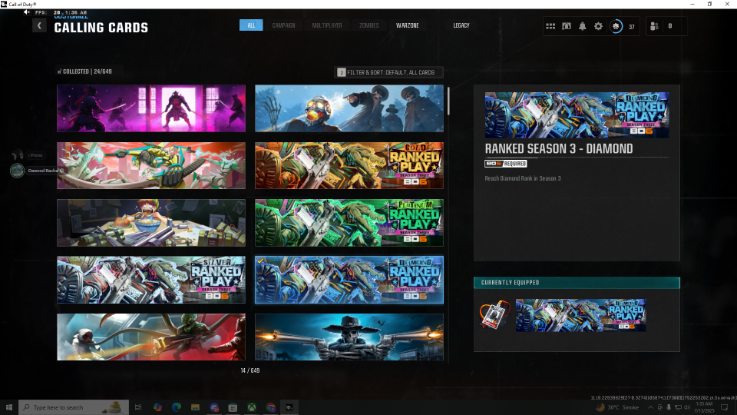The width and height of the screenshot is (737, 415).
Task: Open the settings gear
Action: [598, 26]
